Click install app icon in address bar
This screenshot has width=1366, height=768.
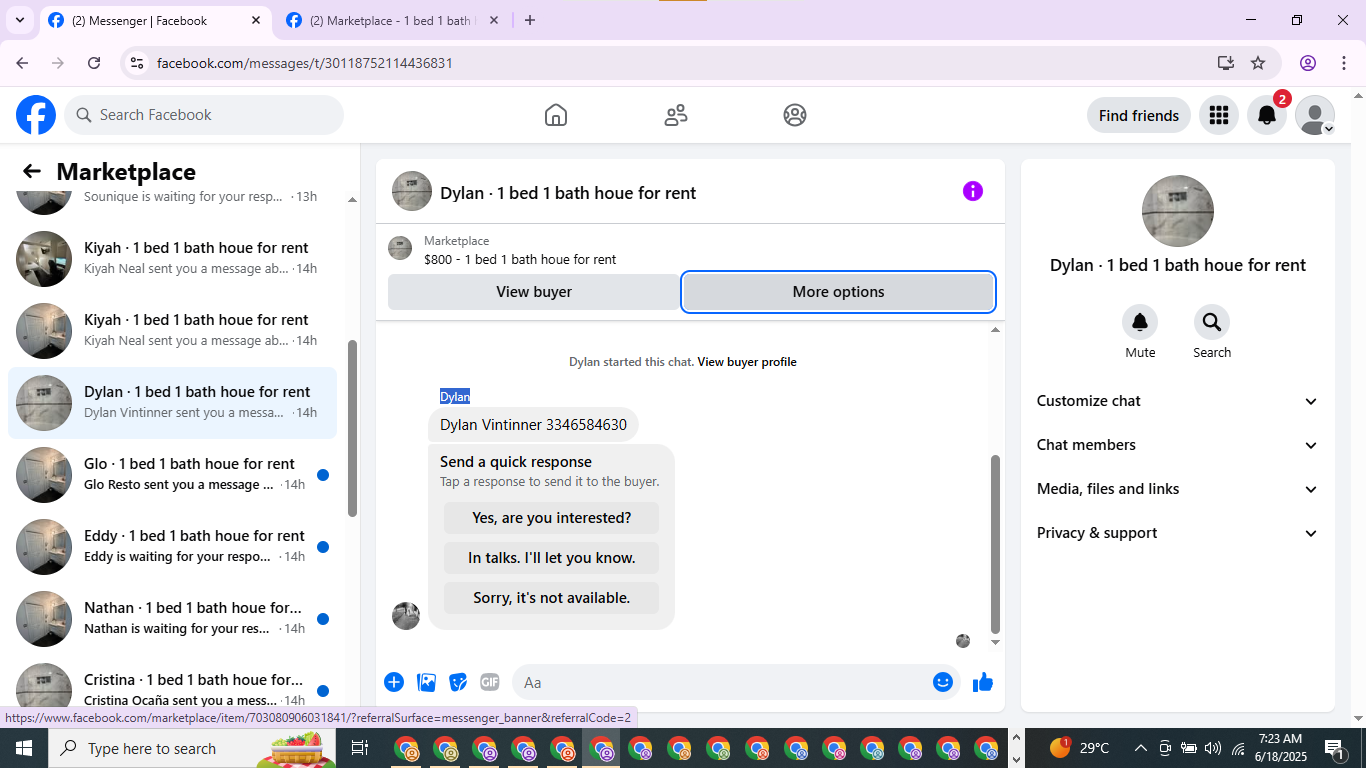[1226, 63]
